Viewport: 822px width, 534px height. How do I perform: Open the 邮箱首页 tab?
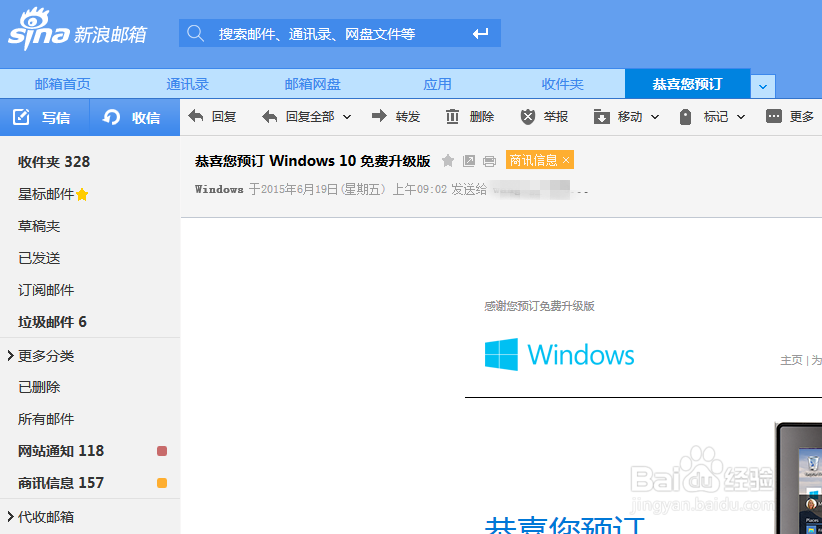point(62,84)
